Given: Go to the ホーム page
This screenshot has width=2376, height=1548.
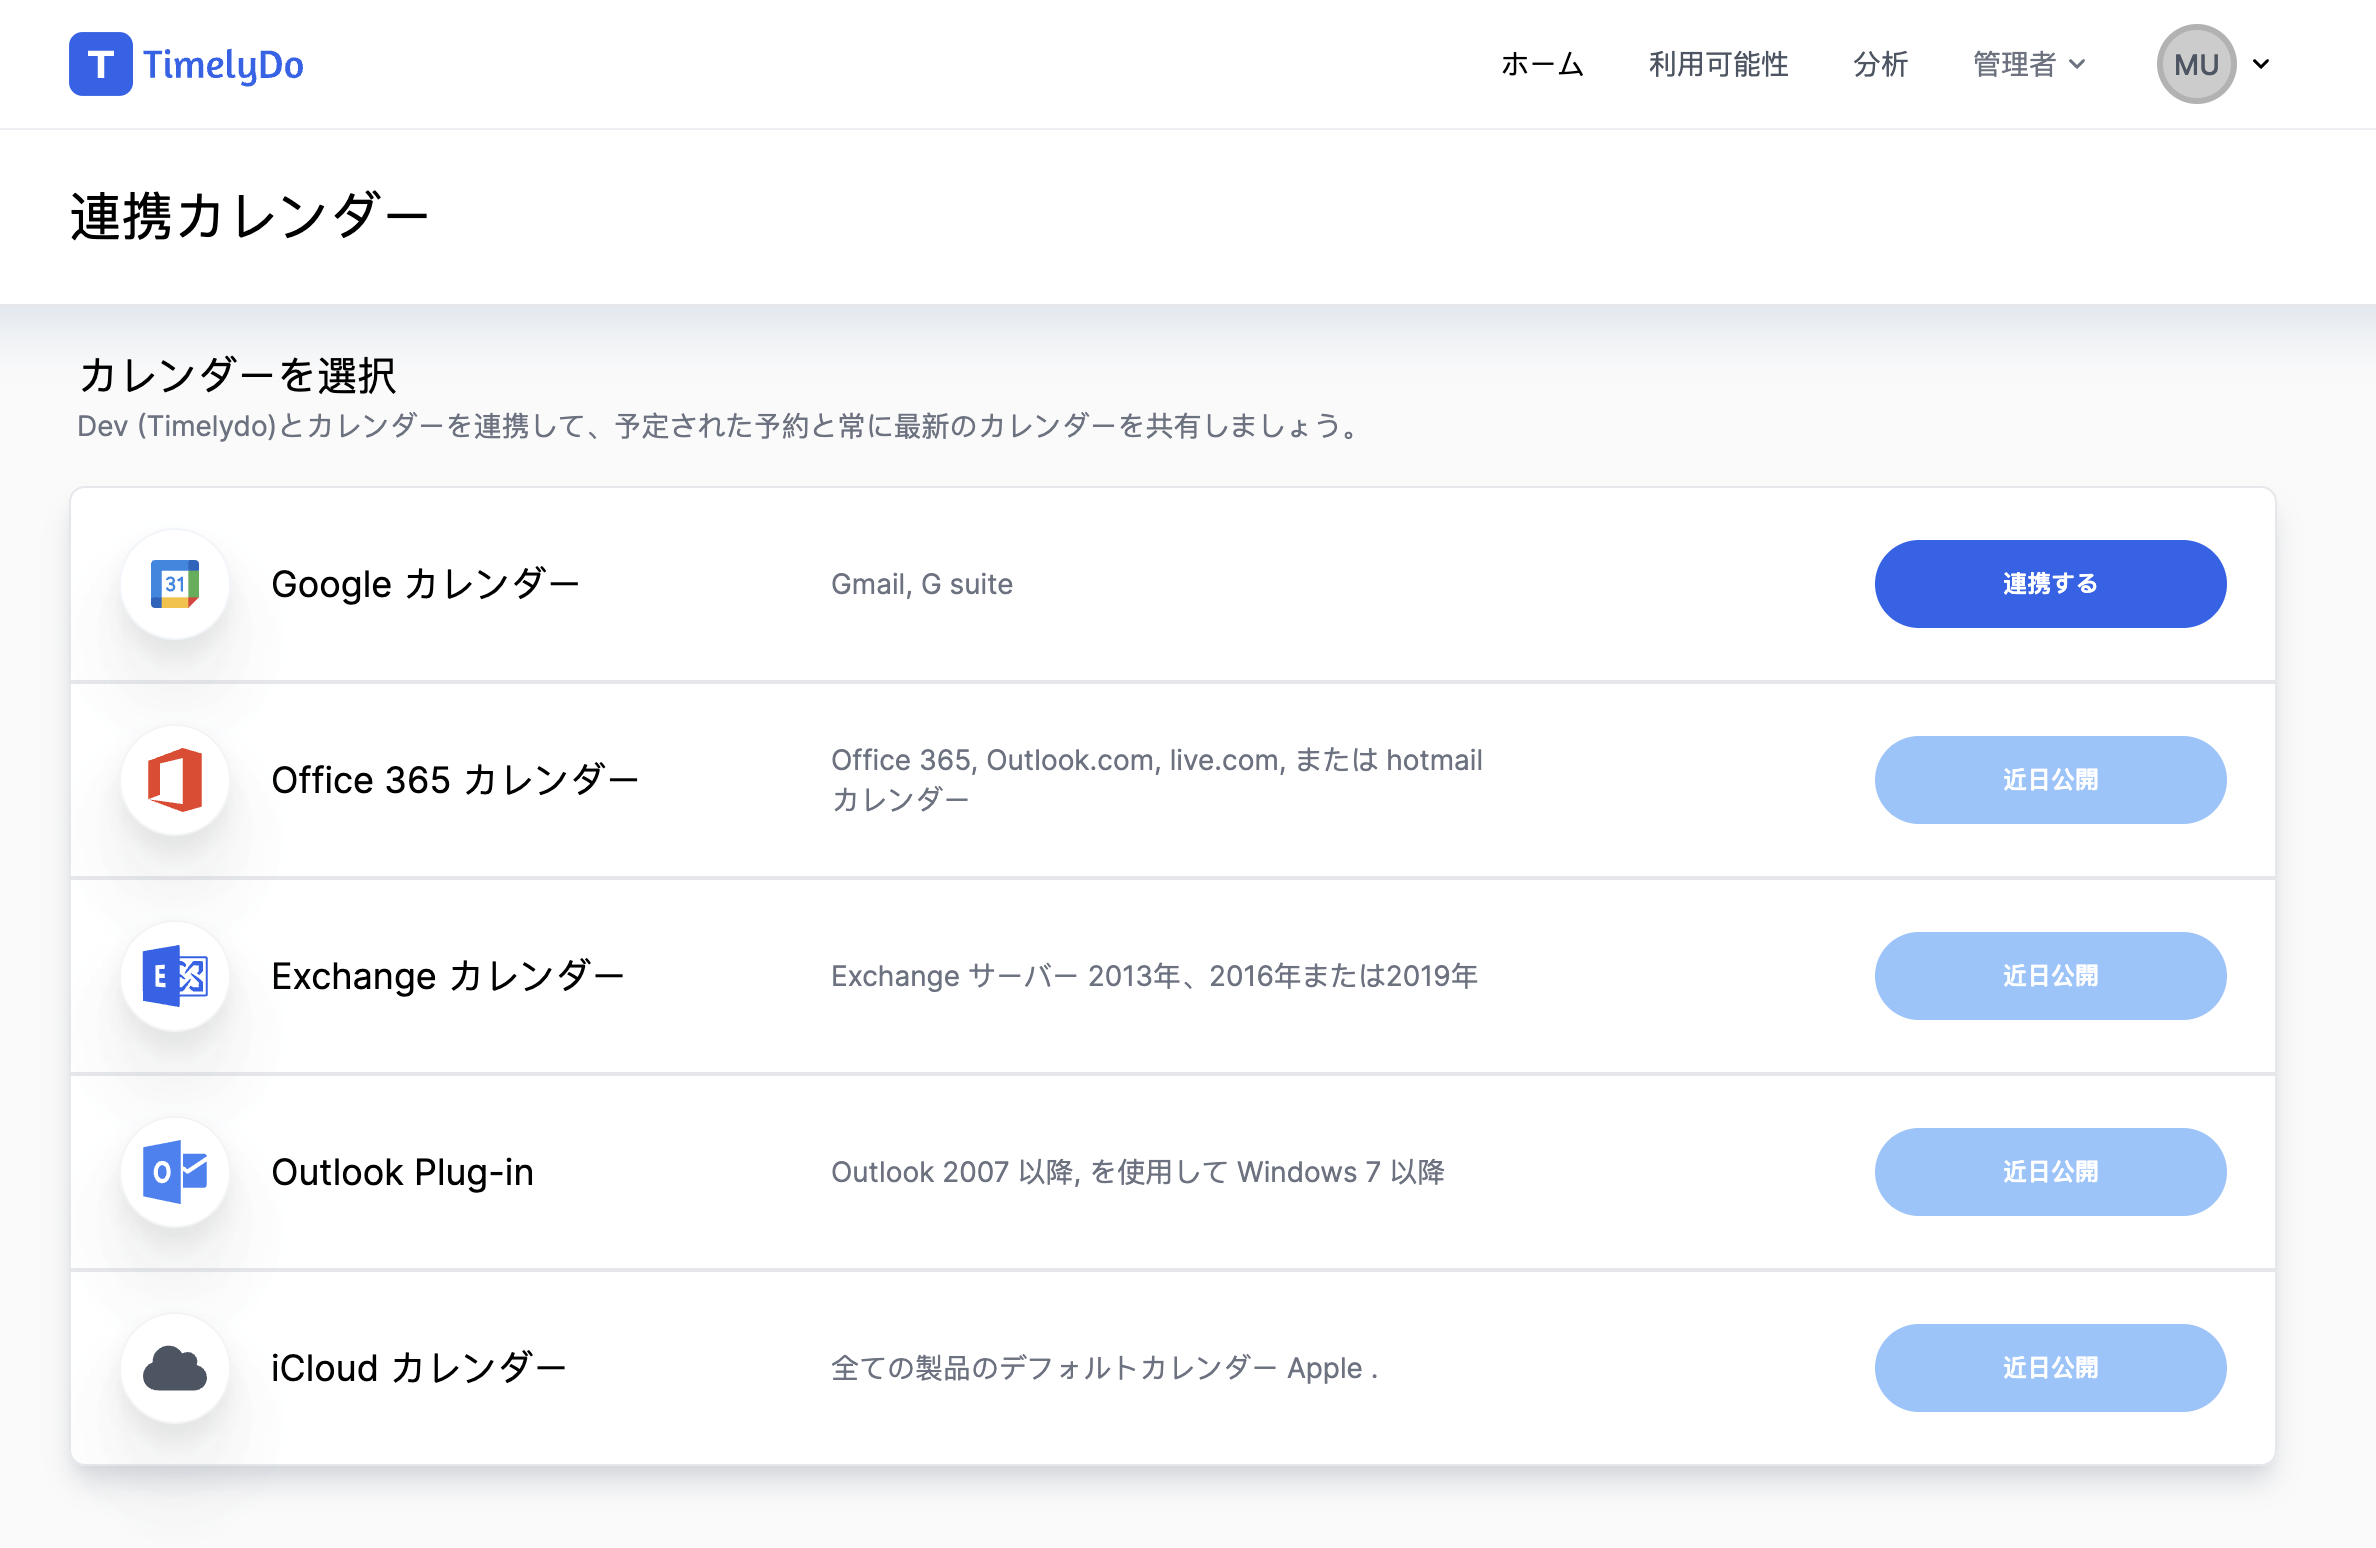Looking at the screenshot, I should 1543,64.
